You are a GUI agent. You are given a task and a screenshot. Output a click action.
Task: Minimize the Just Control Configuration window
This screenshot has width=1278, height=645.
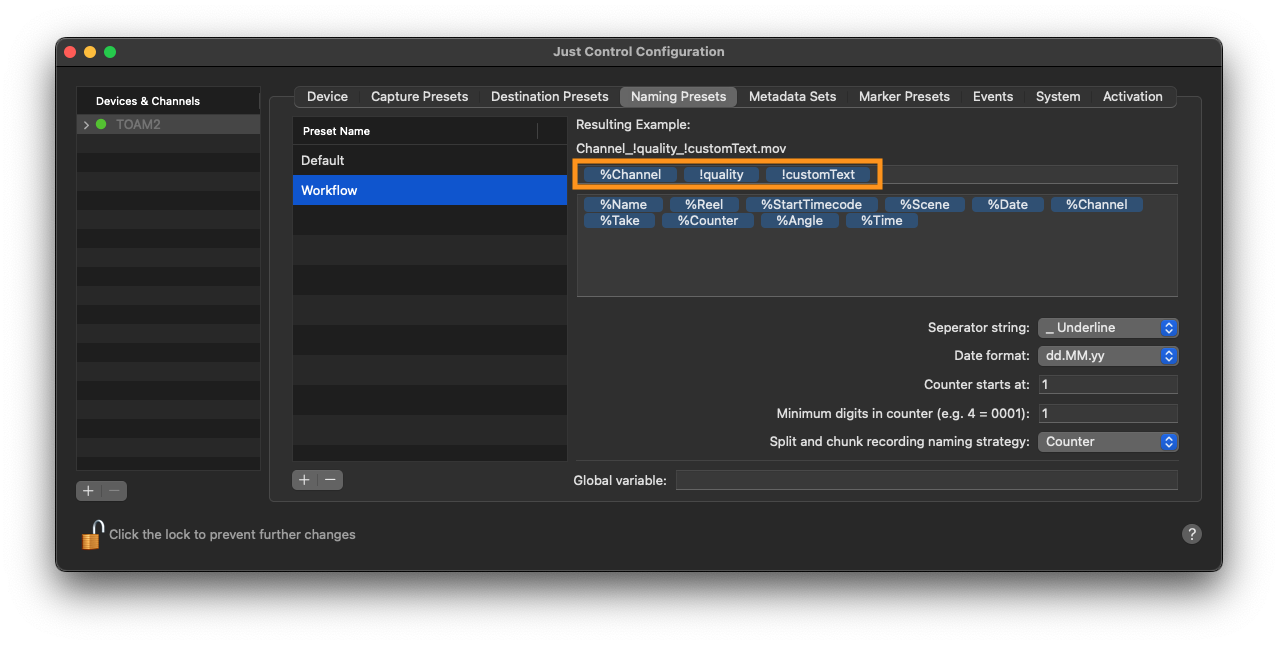coord(90,52)
